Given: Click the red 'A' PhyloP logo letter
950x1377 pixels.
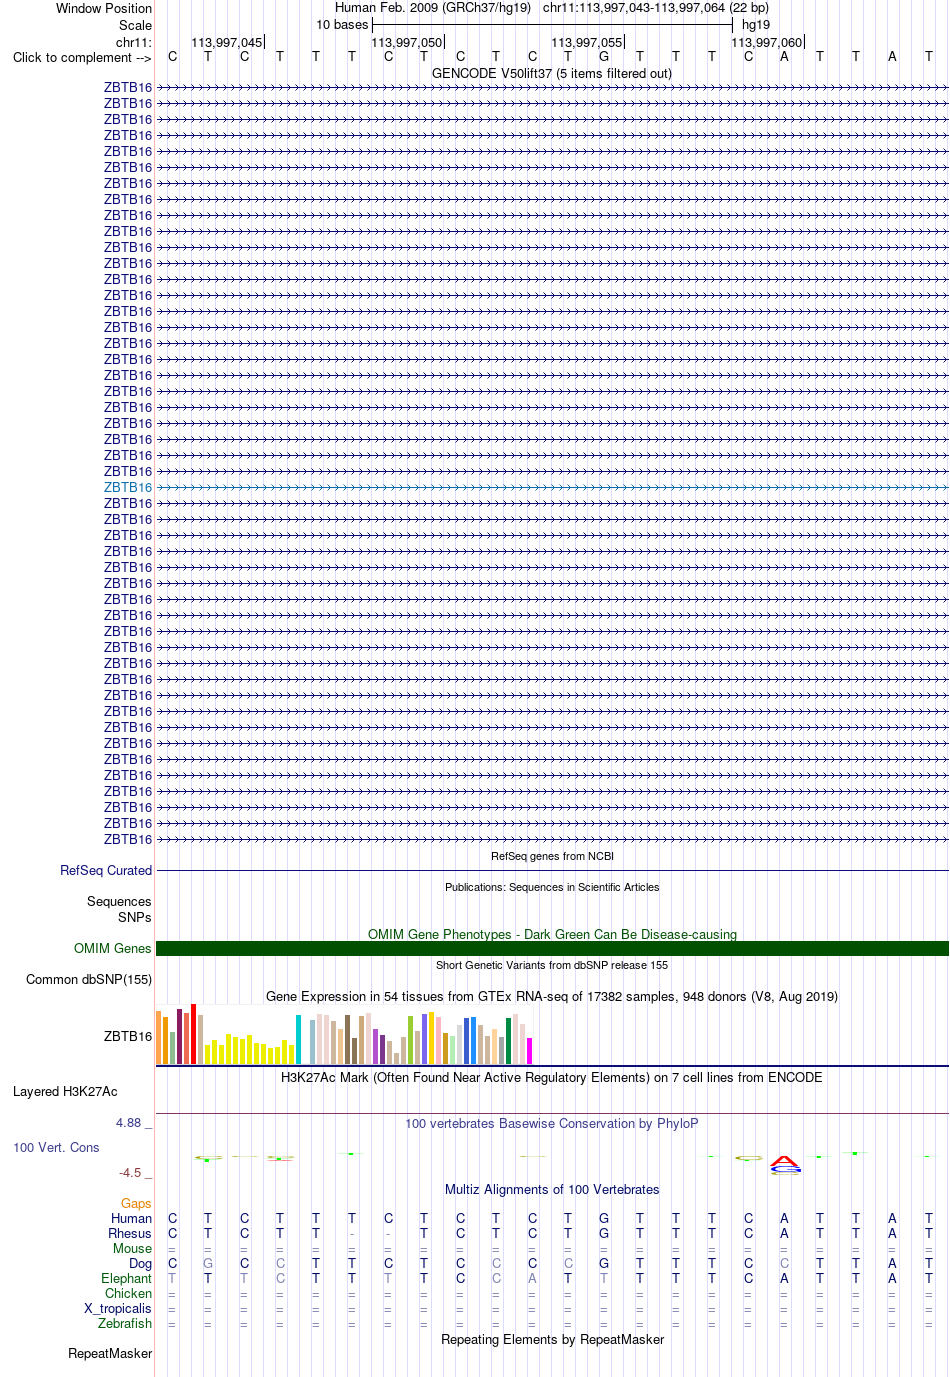Looking at the screenshot, I should [785, 1161].
